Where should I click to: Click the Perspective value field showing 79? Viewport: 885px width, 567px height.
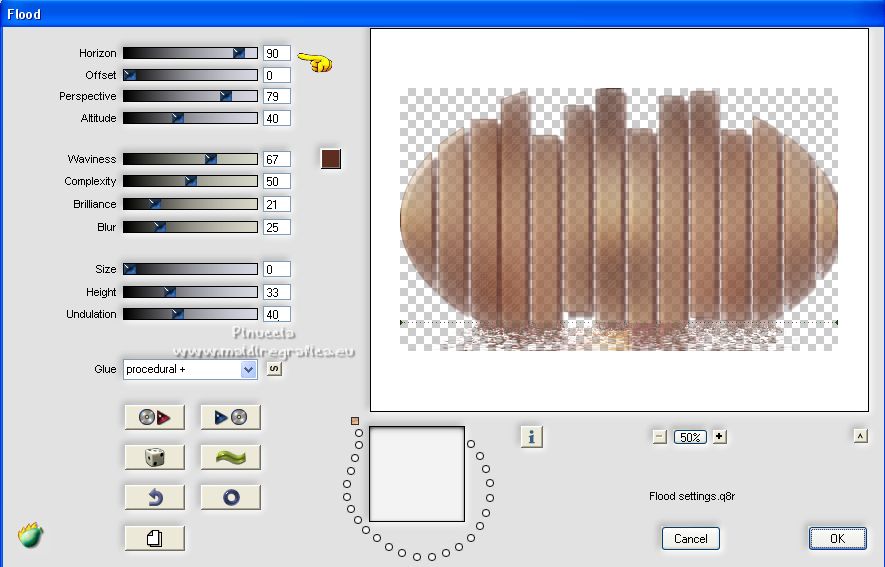pos(277,96)
